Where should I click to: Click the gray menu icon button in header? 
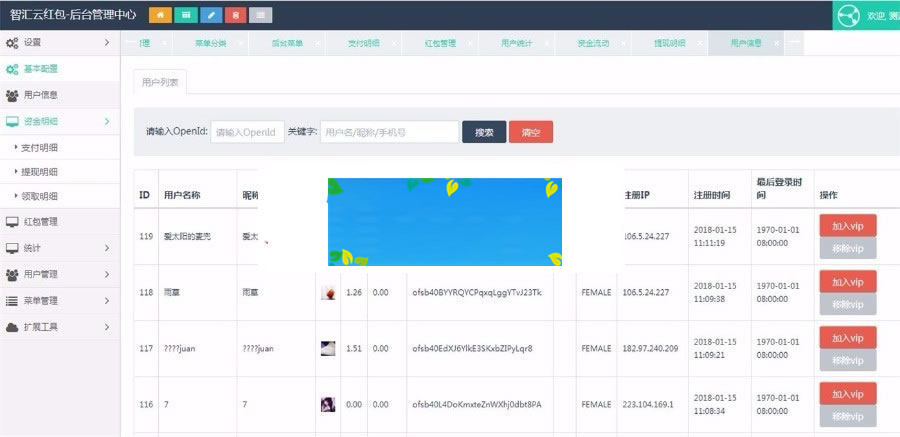(260, 15)
